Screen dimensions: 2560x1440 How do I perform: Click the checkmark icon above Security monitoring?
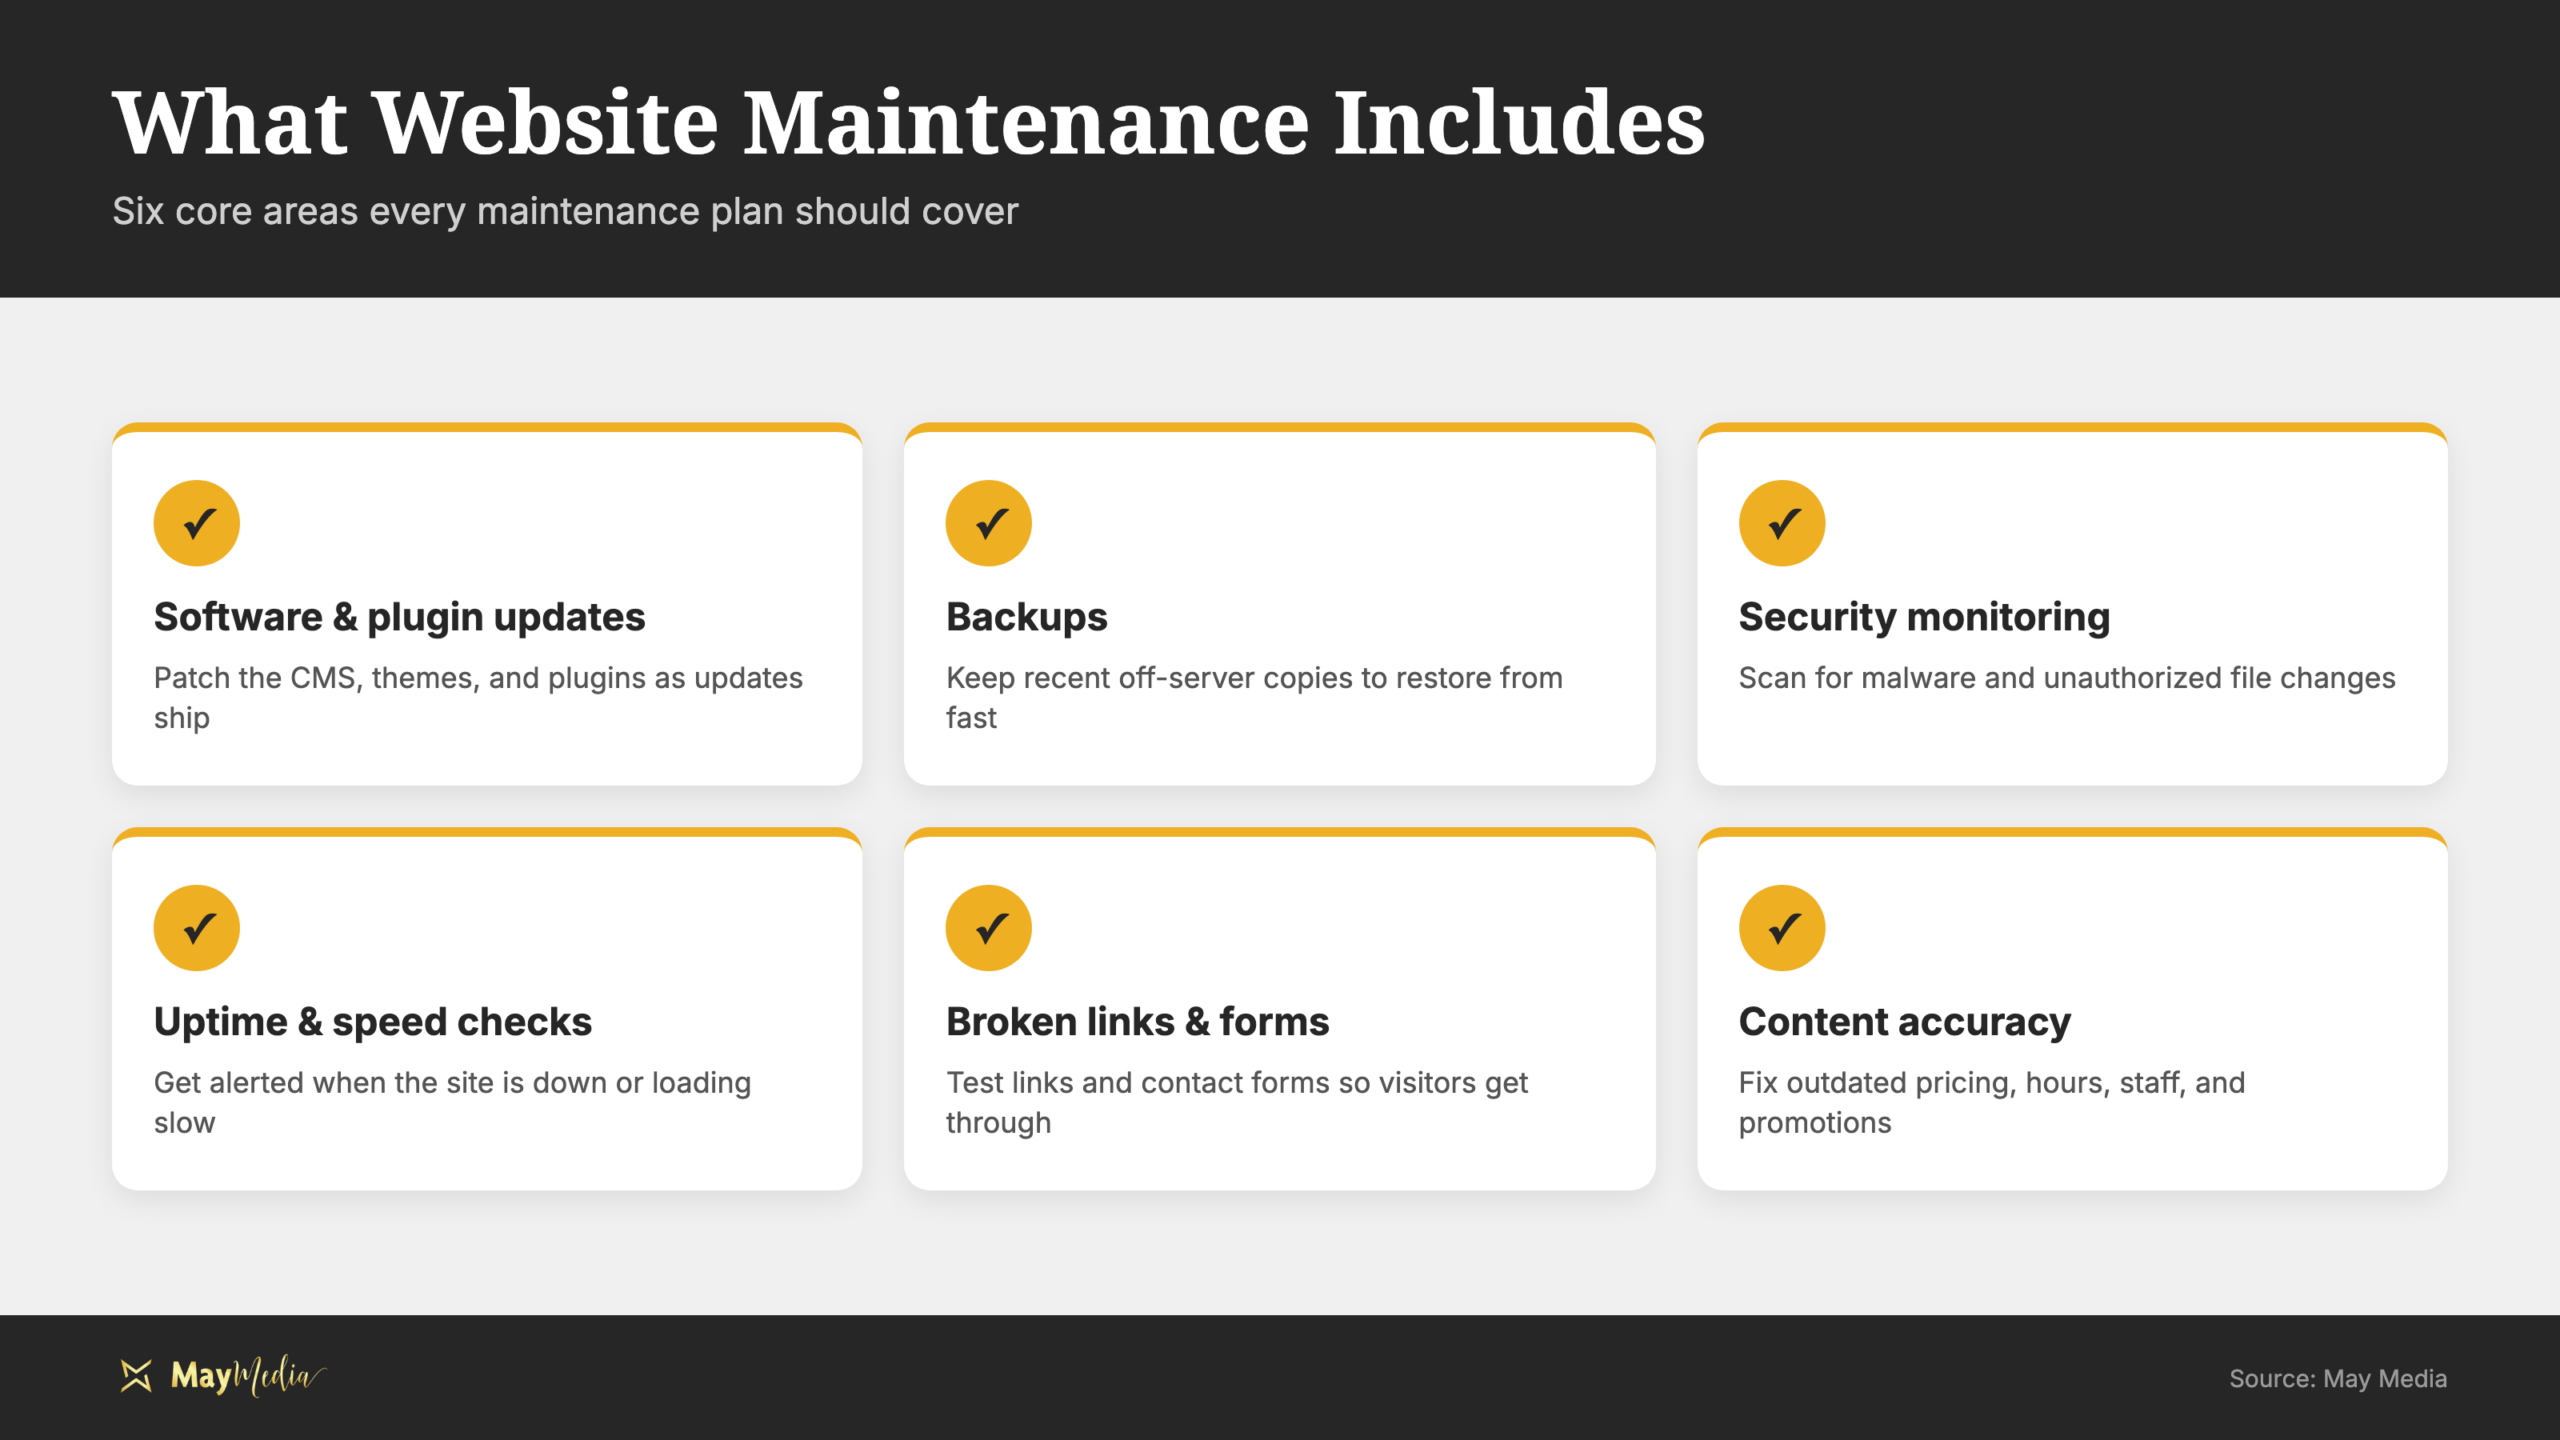pyautogui.click(x=1781, y=523)
